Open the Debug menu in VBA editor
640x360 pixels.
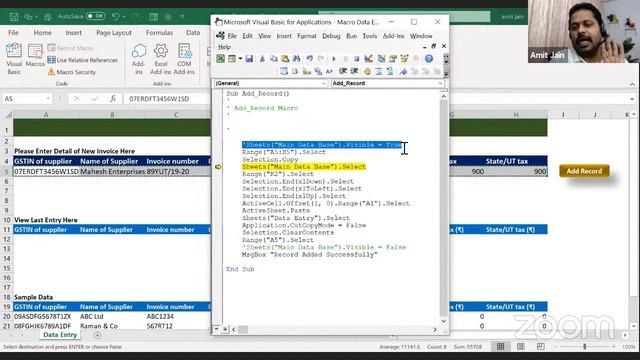pyautogui.click(x=331, y=36)
